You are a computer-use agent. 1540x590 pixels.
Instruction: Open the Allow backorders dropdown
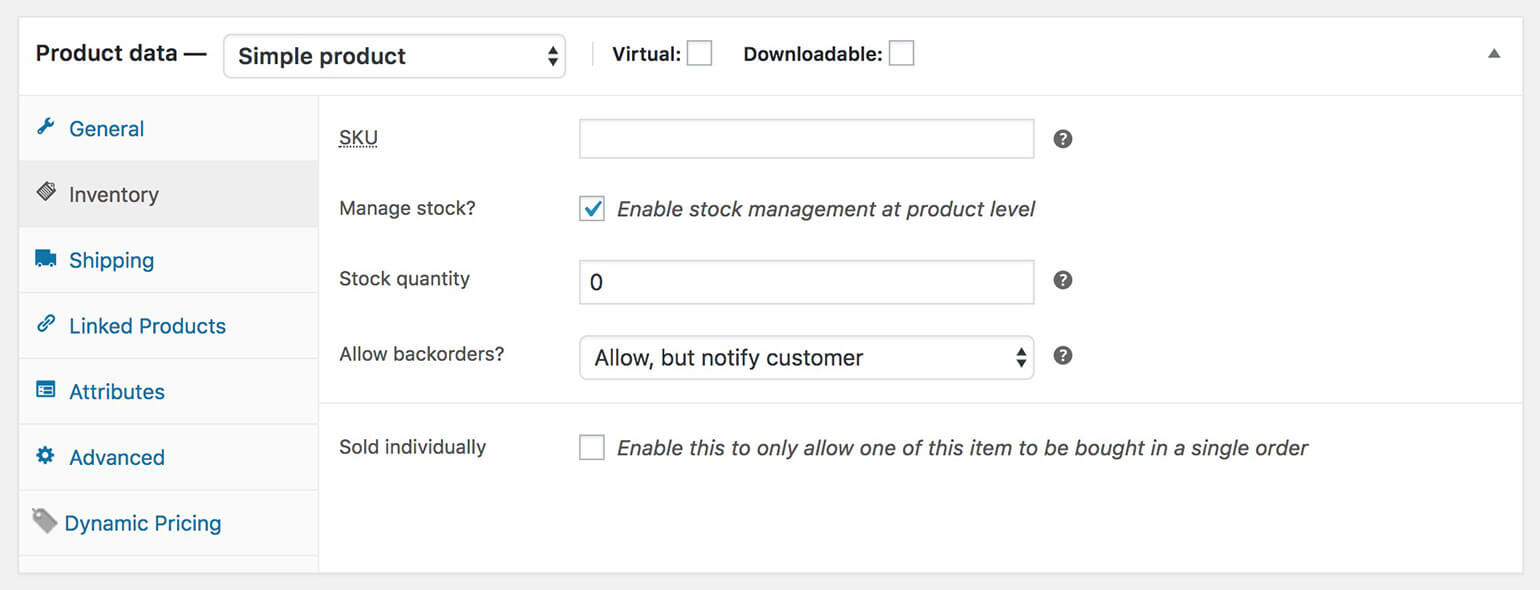[806, 357]
